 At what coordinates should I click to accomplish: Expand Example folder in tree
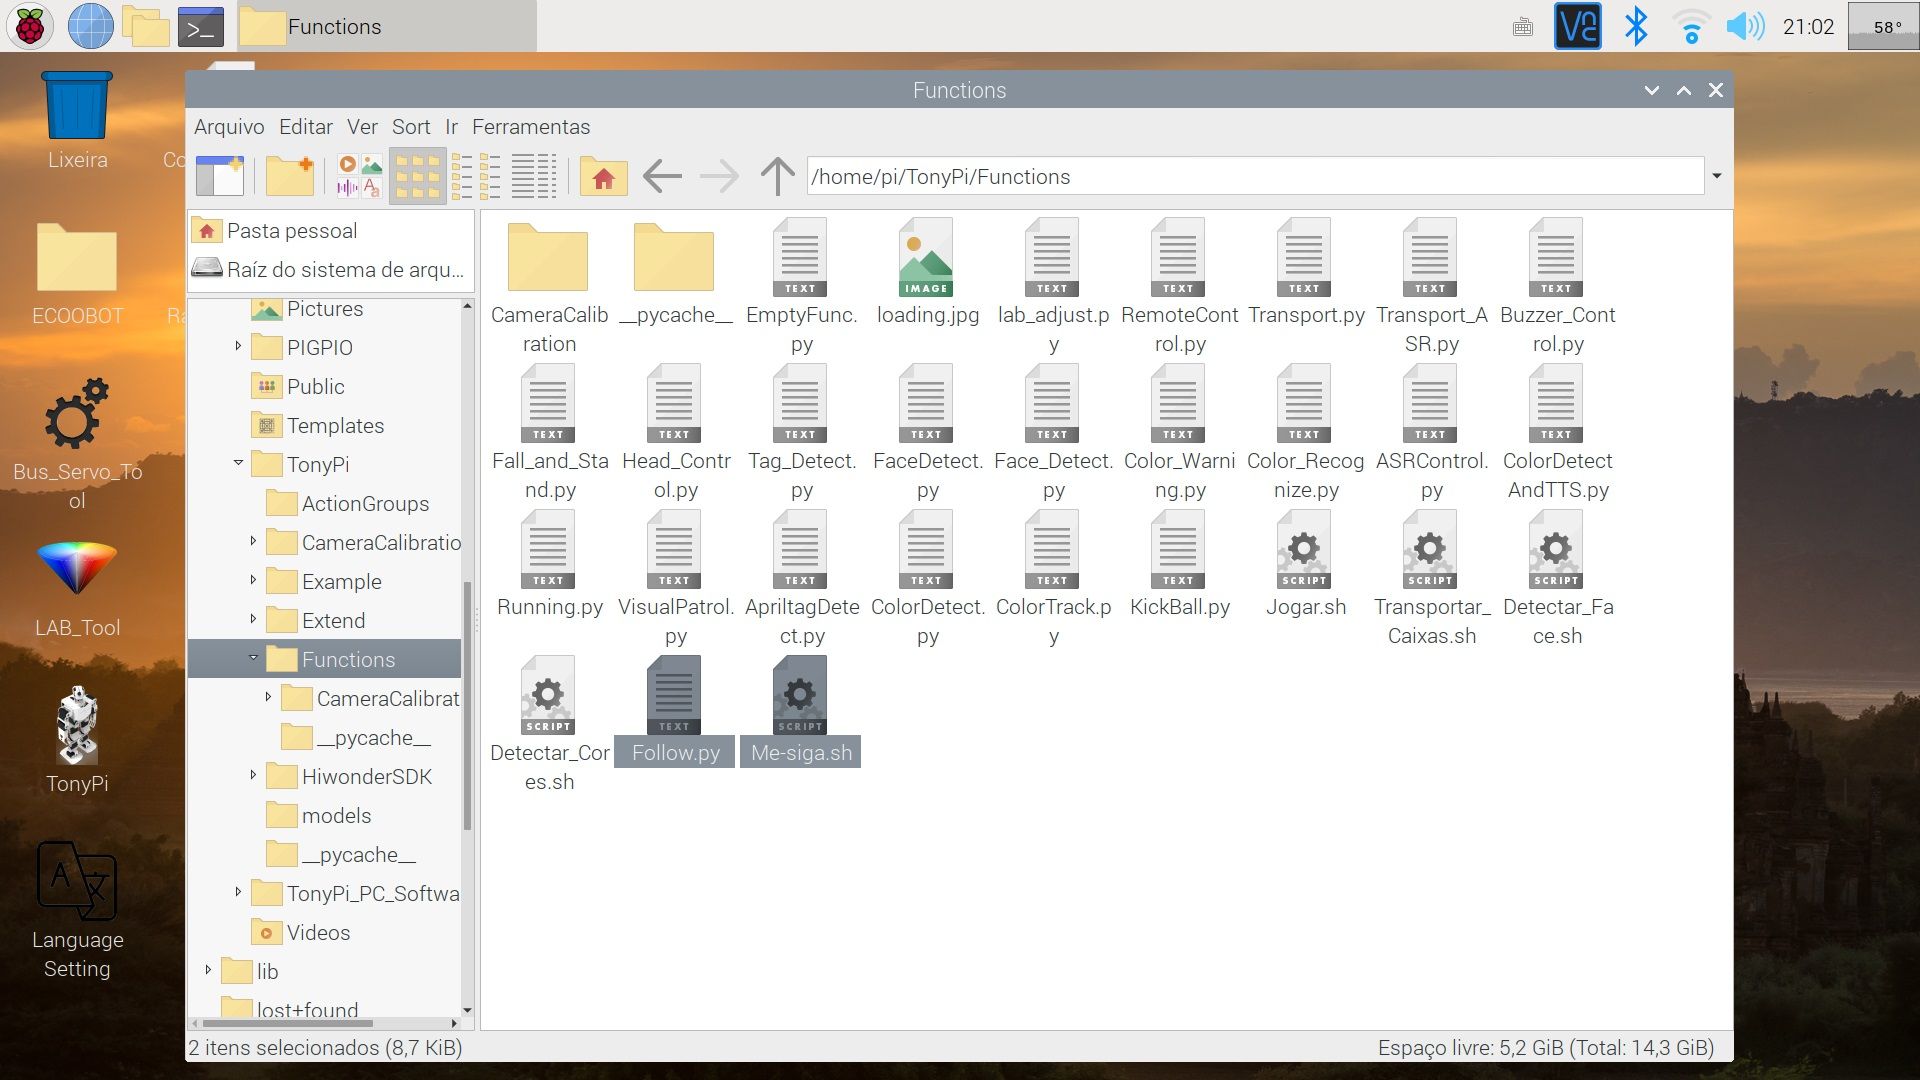253,580
